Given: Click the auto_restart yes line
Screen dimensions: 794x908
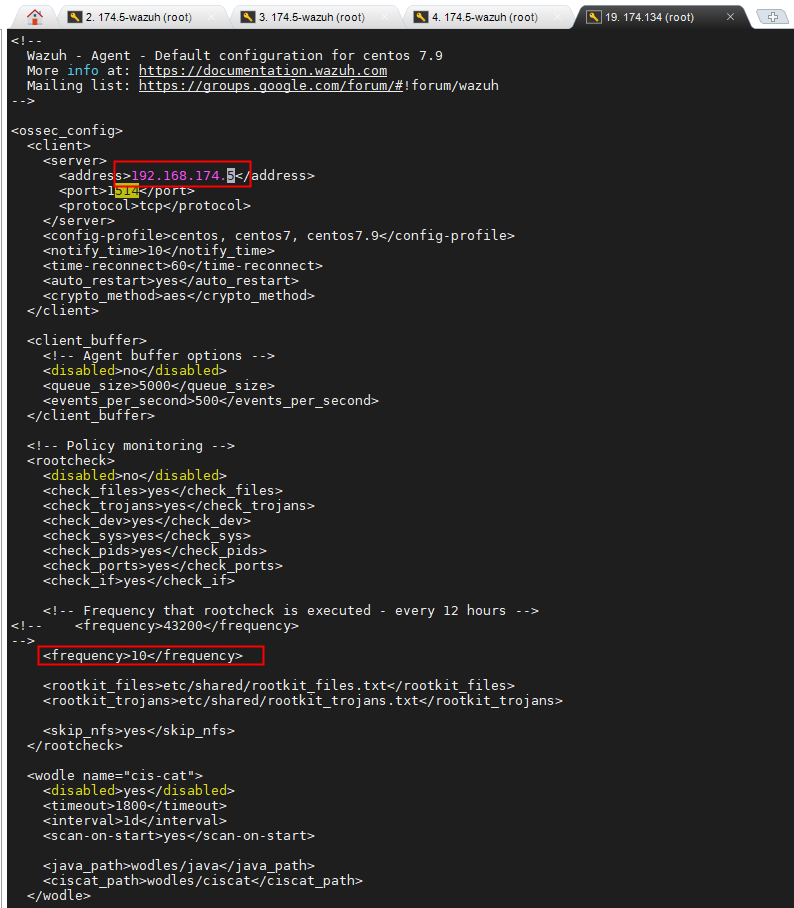Looking at the screenshot, I should point(171,281).
